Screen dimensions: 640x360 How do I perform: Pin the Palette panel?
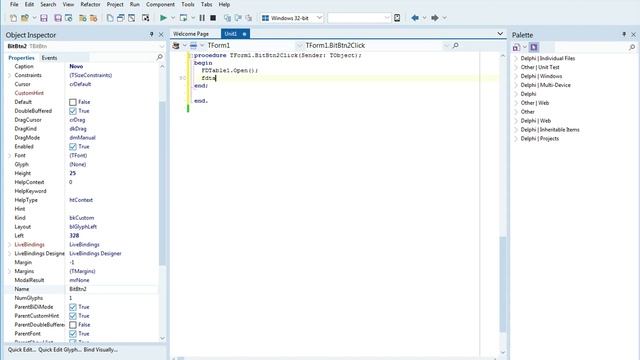624,35
